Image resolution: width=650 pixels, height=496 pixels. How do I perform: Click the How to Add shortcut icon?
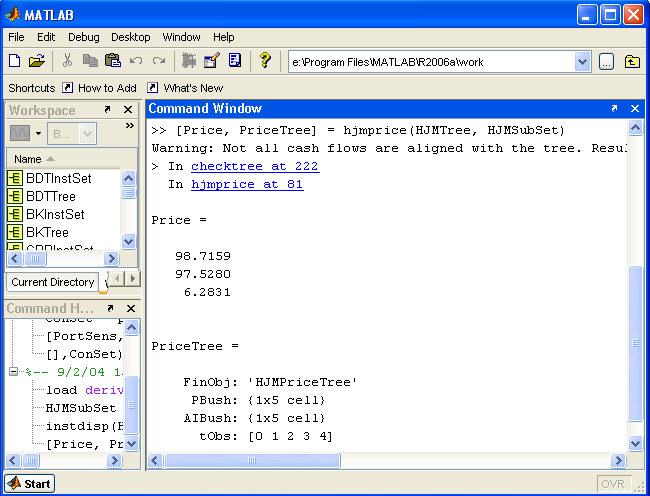coord(68,88)
